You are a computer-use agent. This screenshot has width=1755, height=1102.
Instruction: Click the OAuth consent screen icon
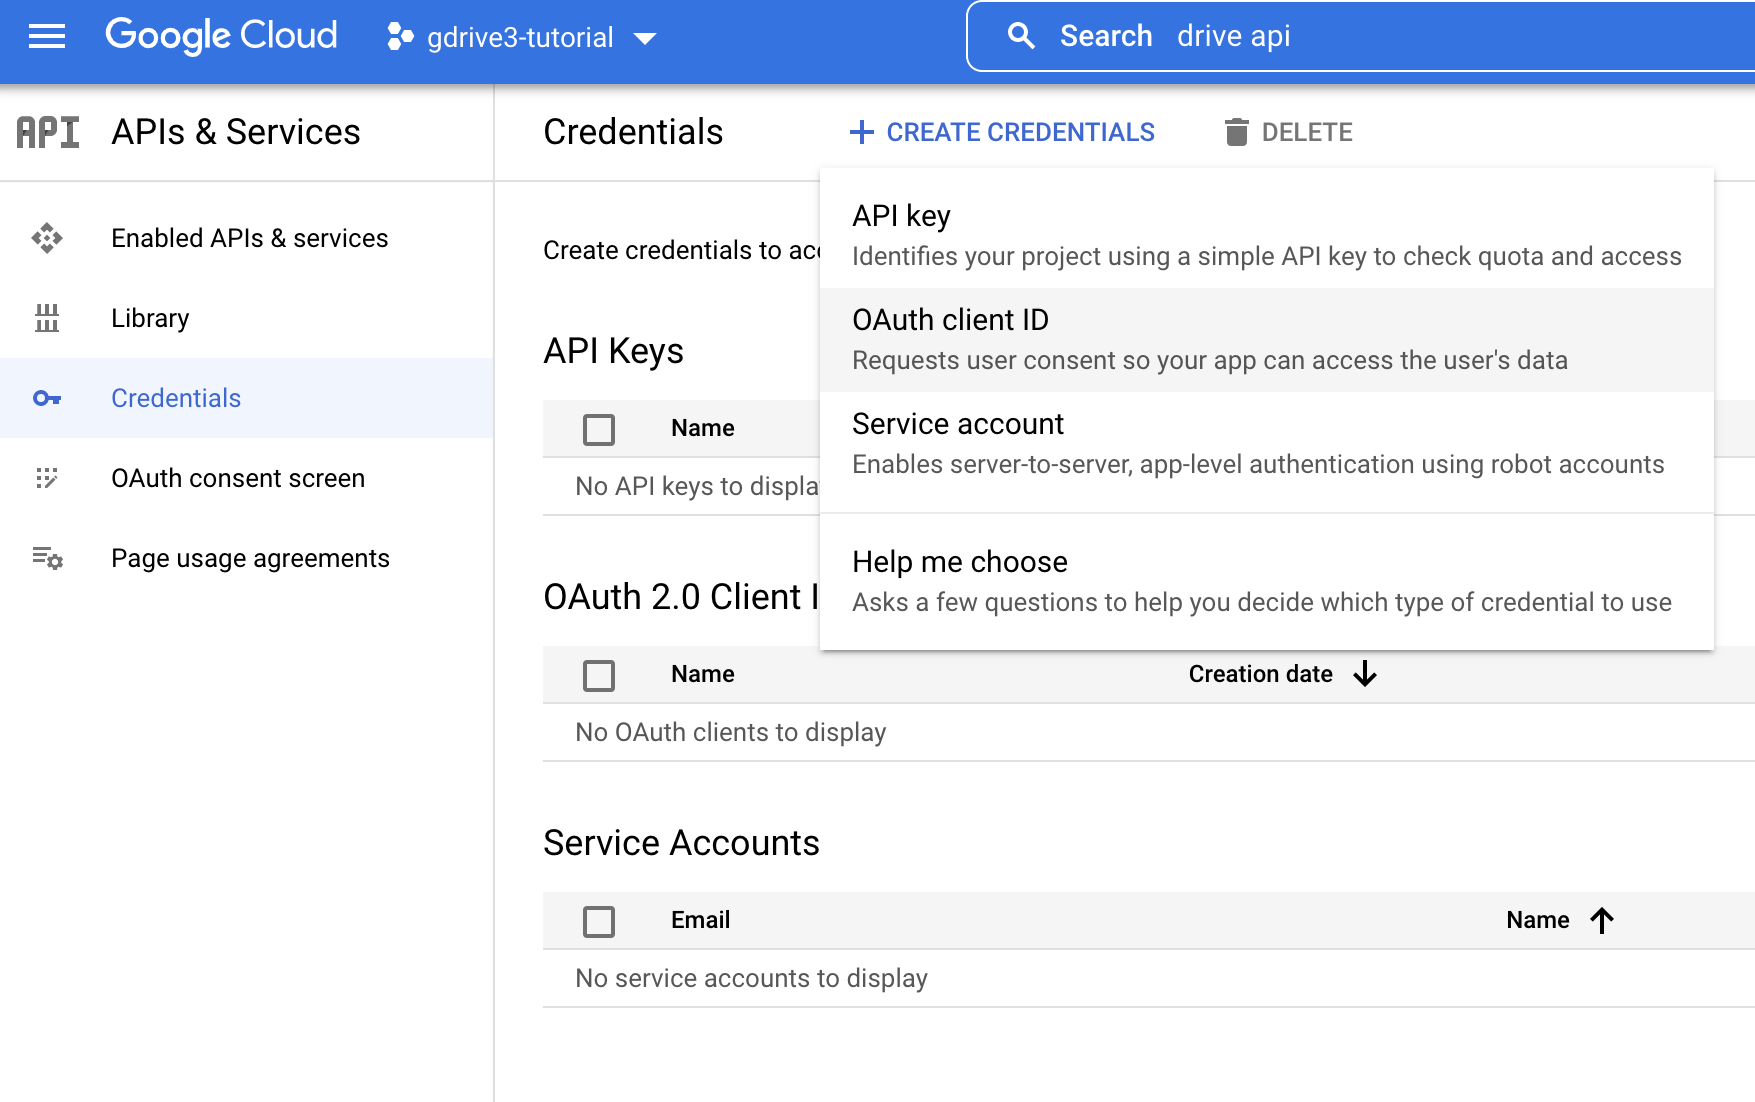47,478
